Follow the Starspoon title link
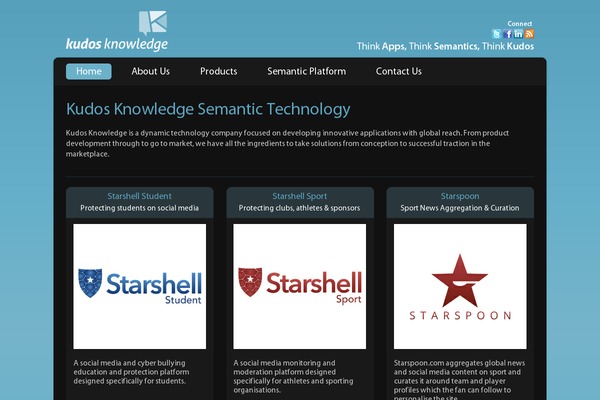This screenshot has height=400, width=600. 460,196
